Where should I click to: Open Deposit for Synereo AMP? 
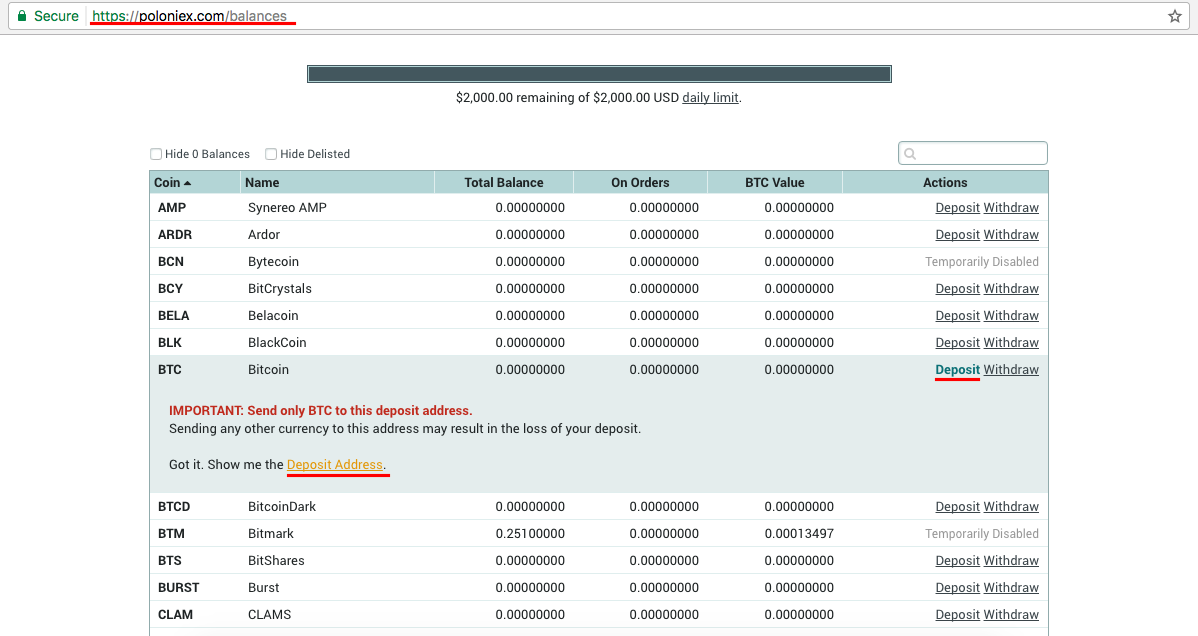[957, 208]
